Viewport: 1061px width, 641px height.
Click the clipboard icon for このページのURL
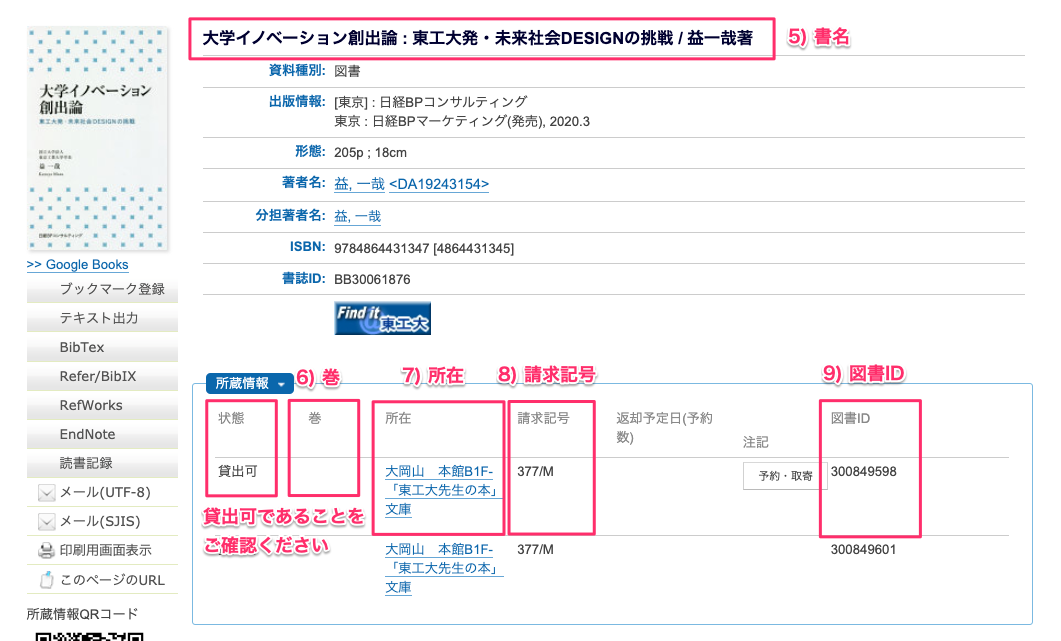tap(46, 580)
